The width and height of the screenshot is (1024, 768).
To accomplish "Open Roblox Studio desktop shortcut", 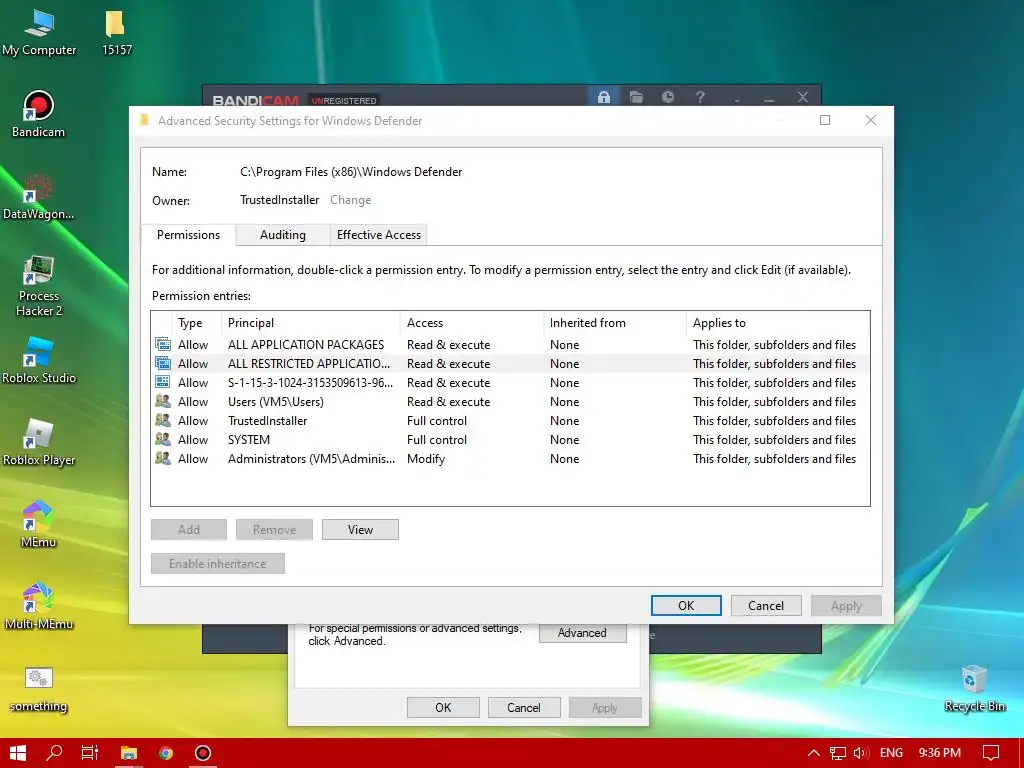I will pos(38,360).
